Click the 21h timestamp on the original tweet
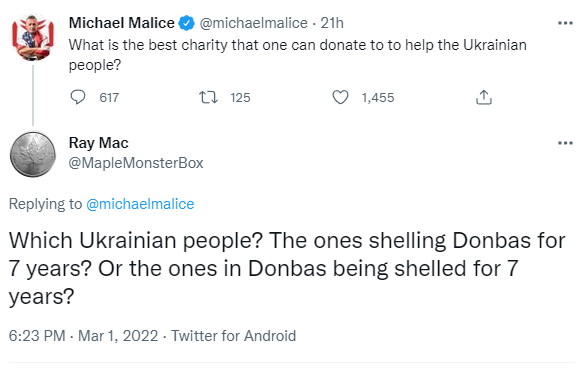 (332, 23)
